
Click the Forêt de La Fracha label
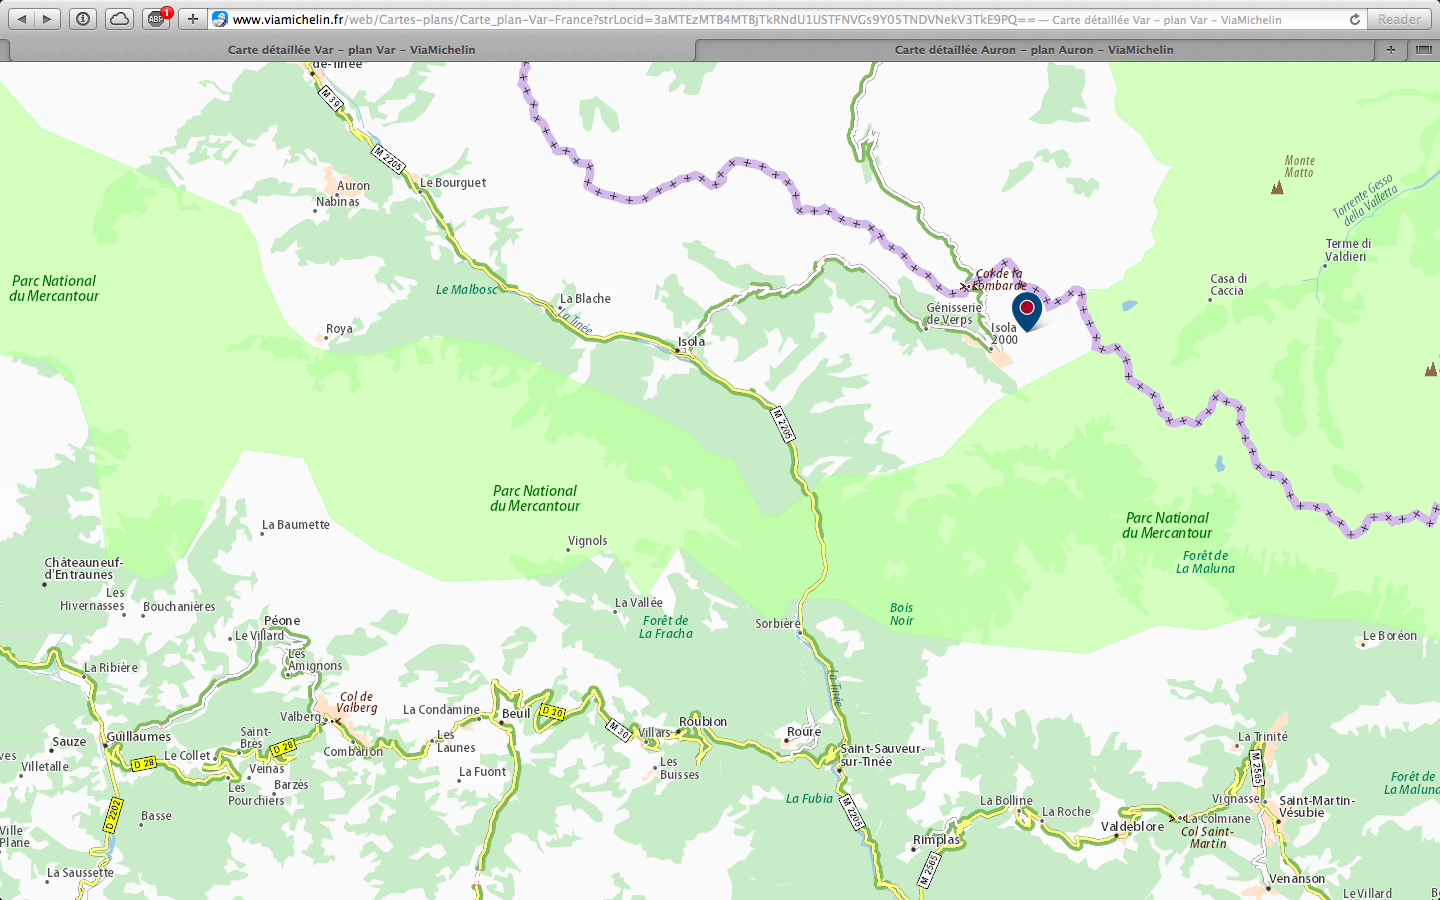[x=666, y=627]
